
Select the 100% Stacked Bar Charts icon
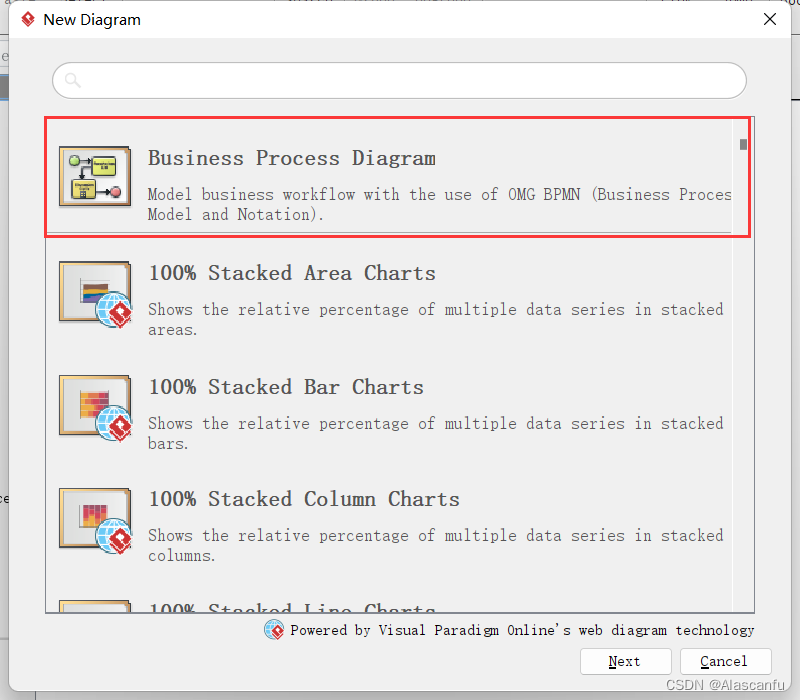95,408
